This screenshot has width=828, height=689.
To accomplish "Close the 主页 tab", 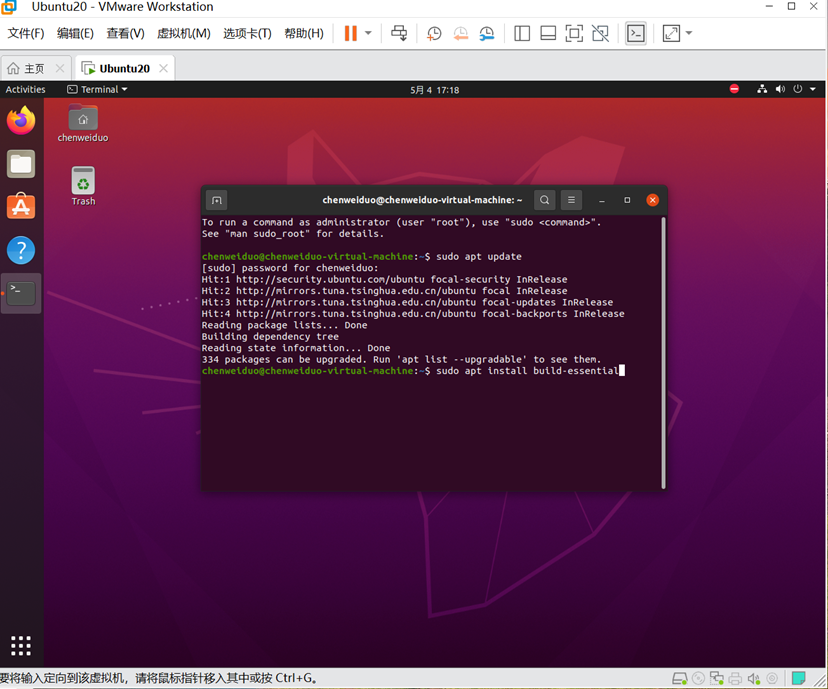I will pyautogui.click(x=60, y=68).
